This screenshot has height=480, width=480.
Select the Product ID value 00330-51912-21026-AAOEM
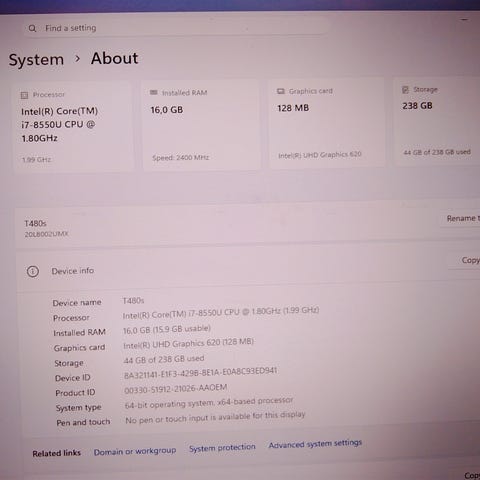(176, 389)
